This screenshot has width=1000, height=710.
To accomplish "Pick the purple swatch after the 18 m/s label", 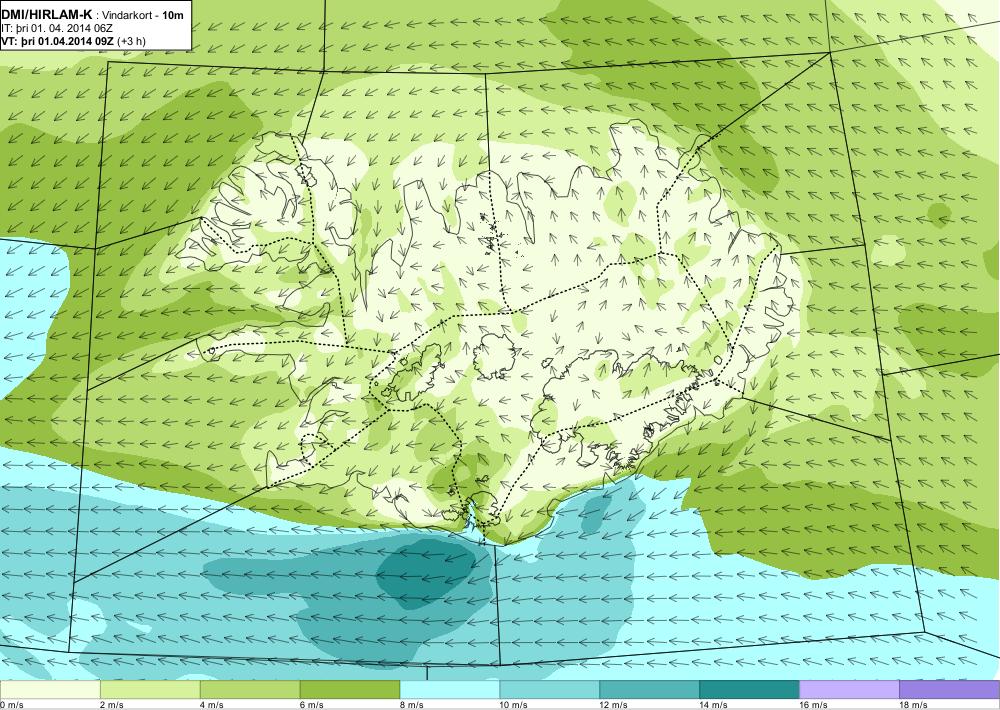I will click(x=950, y=690).
